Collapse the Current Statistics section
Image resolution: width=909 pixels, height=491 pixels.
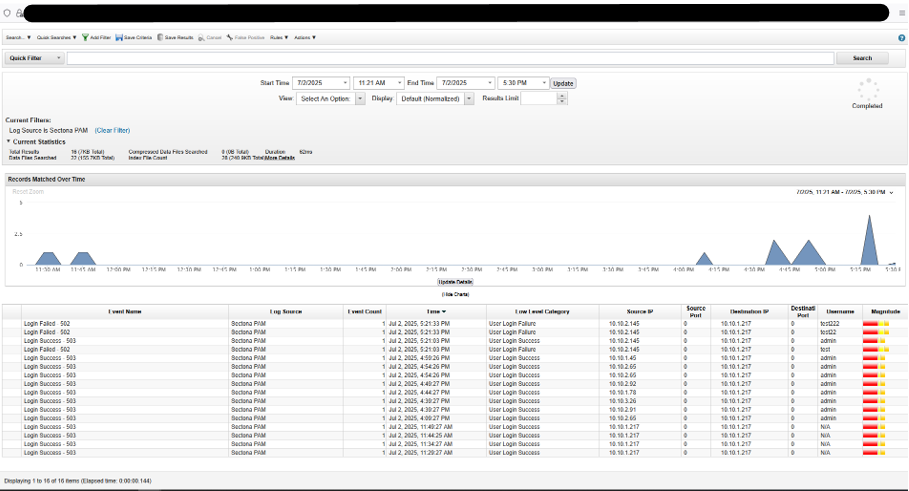pos(9,141)
